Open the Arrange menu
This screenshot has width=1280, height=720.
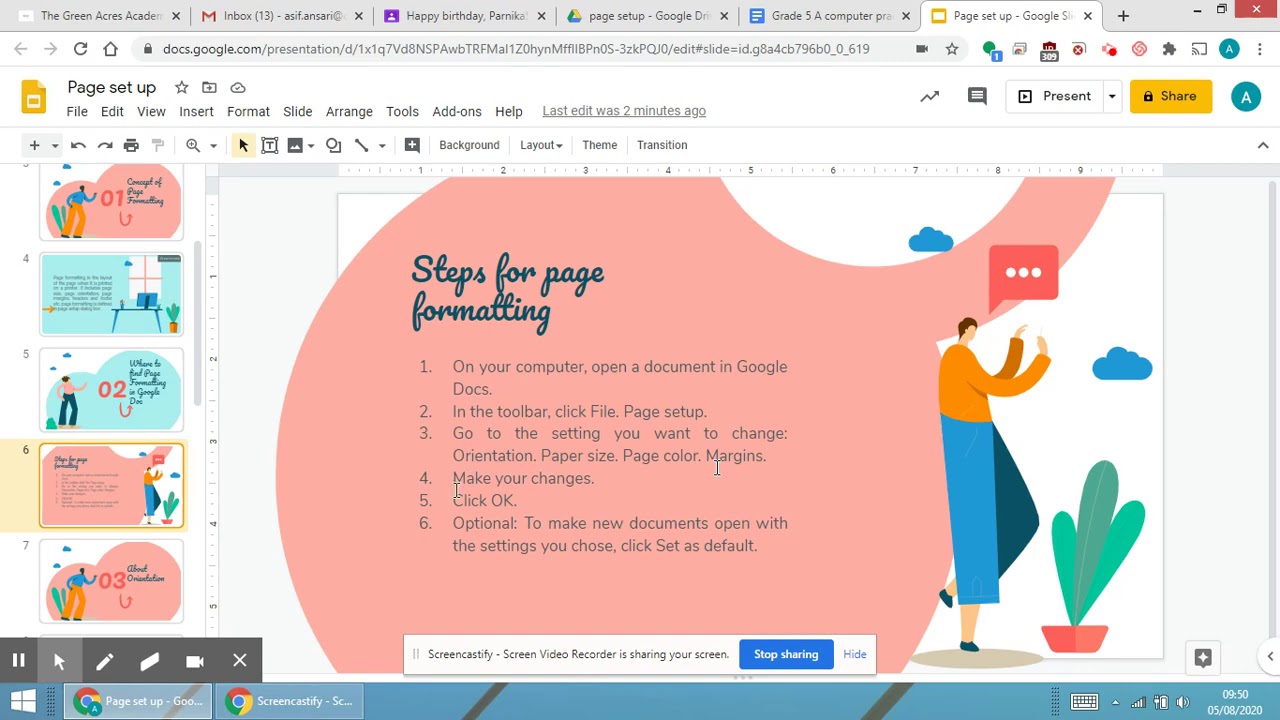pyautogui.click(x=349, y=111)
